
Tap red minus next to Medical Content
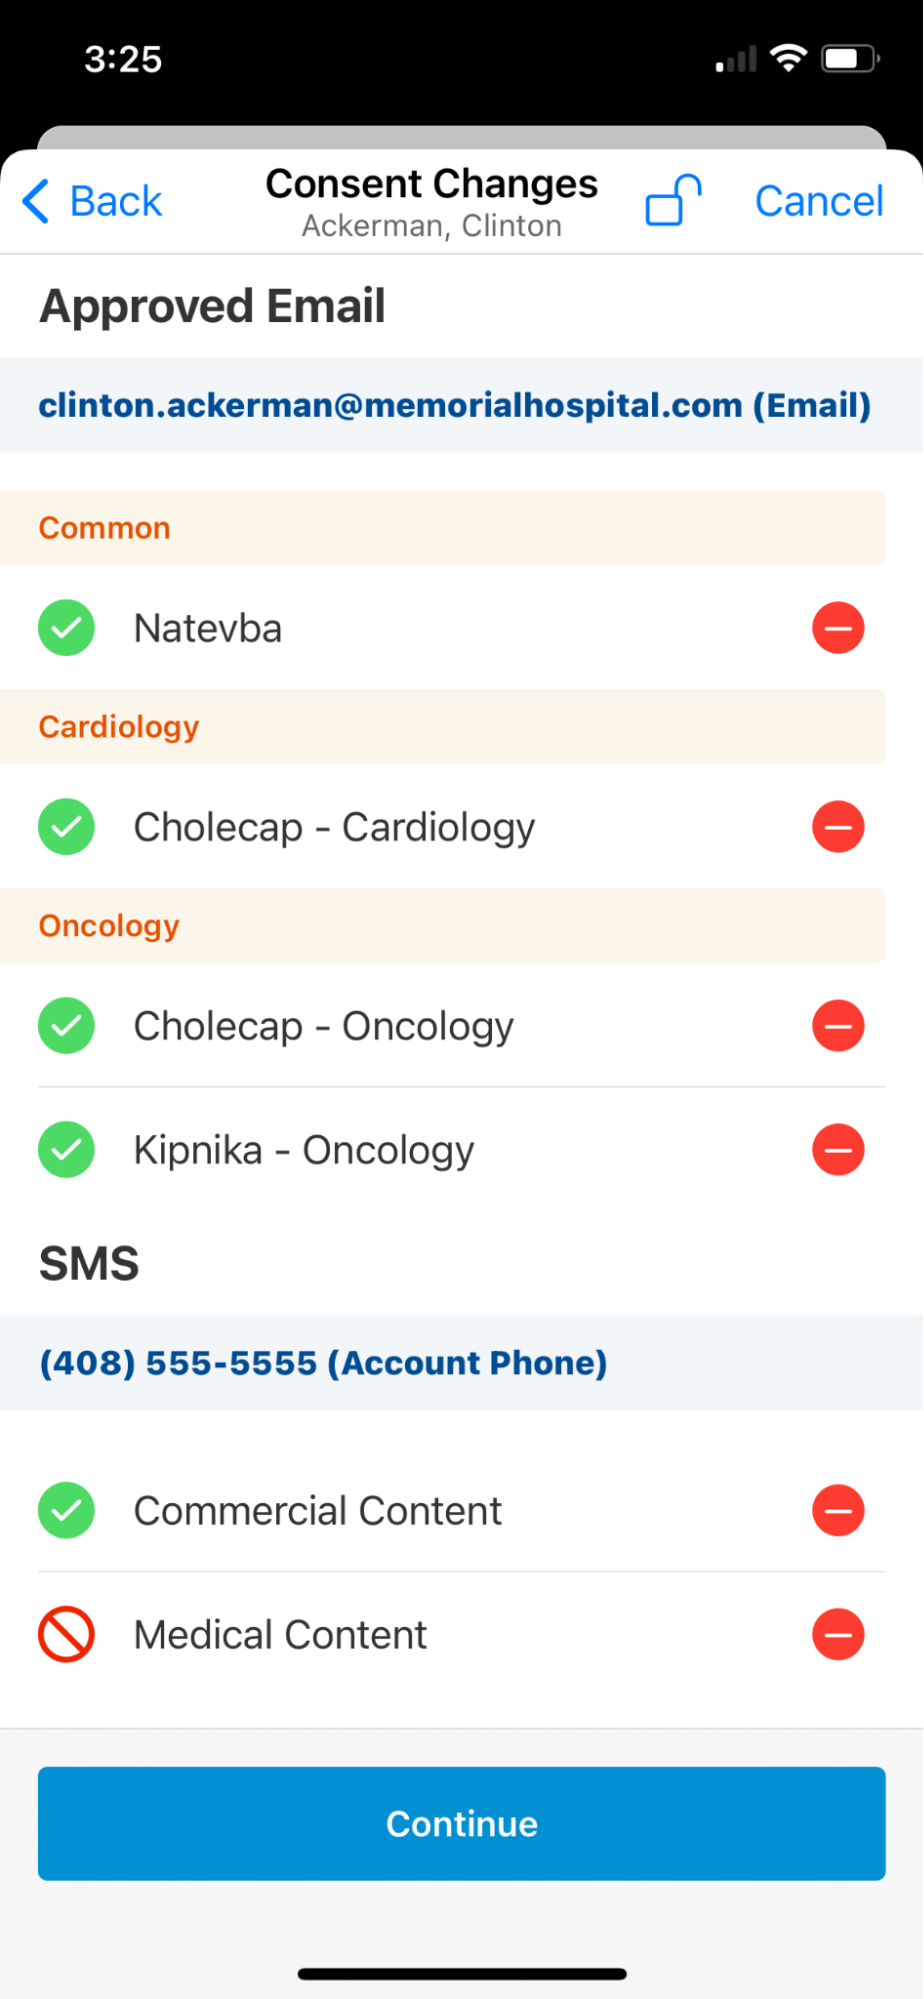[x=837, y=1634]
